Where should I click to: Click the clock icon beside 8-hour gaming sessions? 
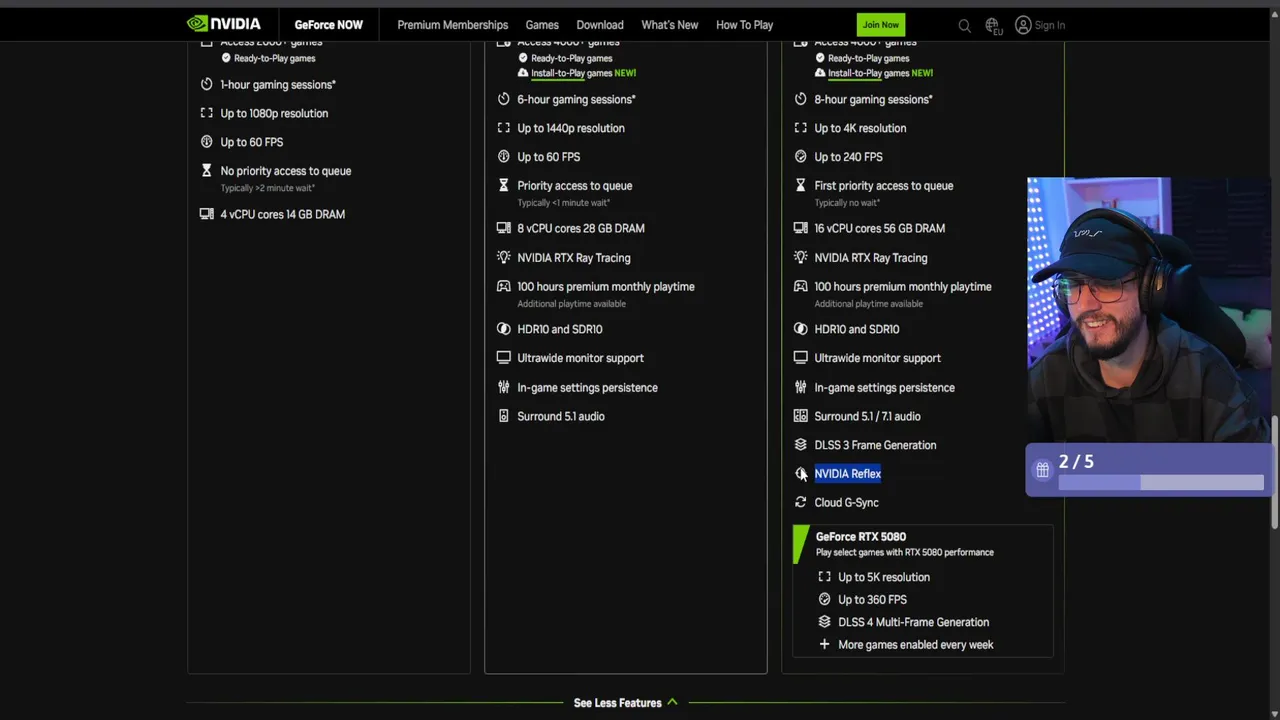point(800,99)
